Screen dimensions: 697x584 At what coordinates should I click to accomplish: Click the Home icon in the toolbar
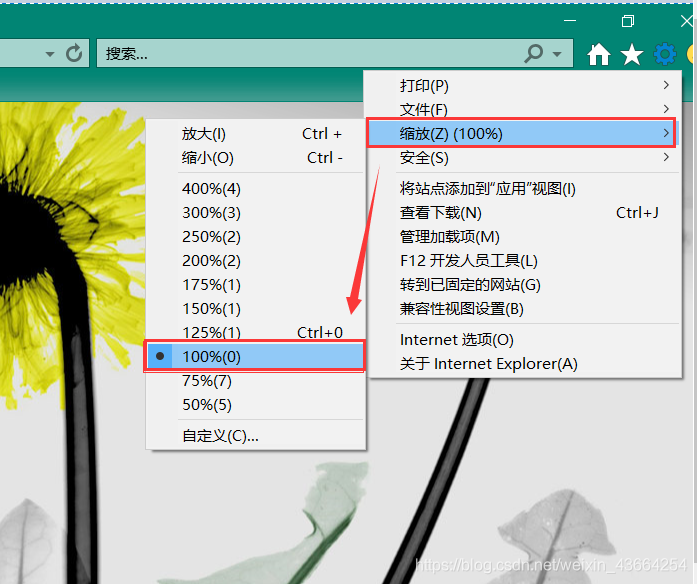coord(599,54)
